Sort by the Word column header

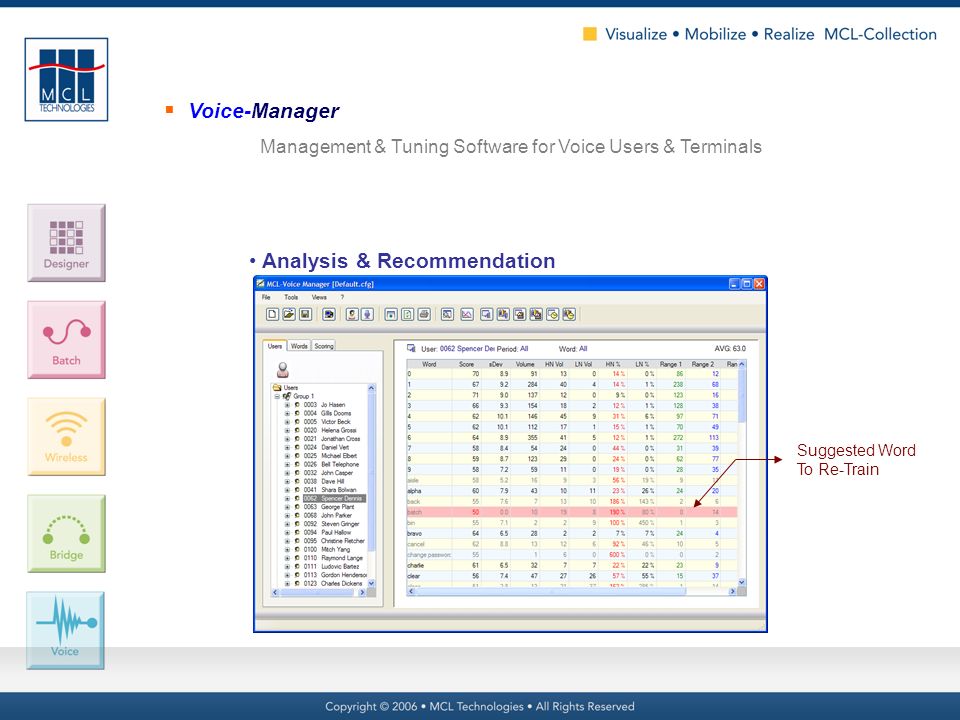[x=429, y=364]
